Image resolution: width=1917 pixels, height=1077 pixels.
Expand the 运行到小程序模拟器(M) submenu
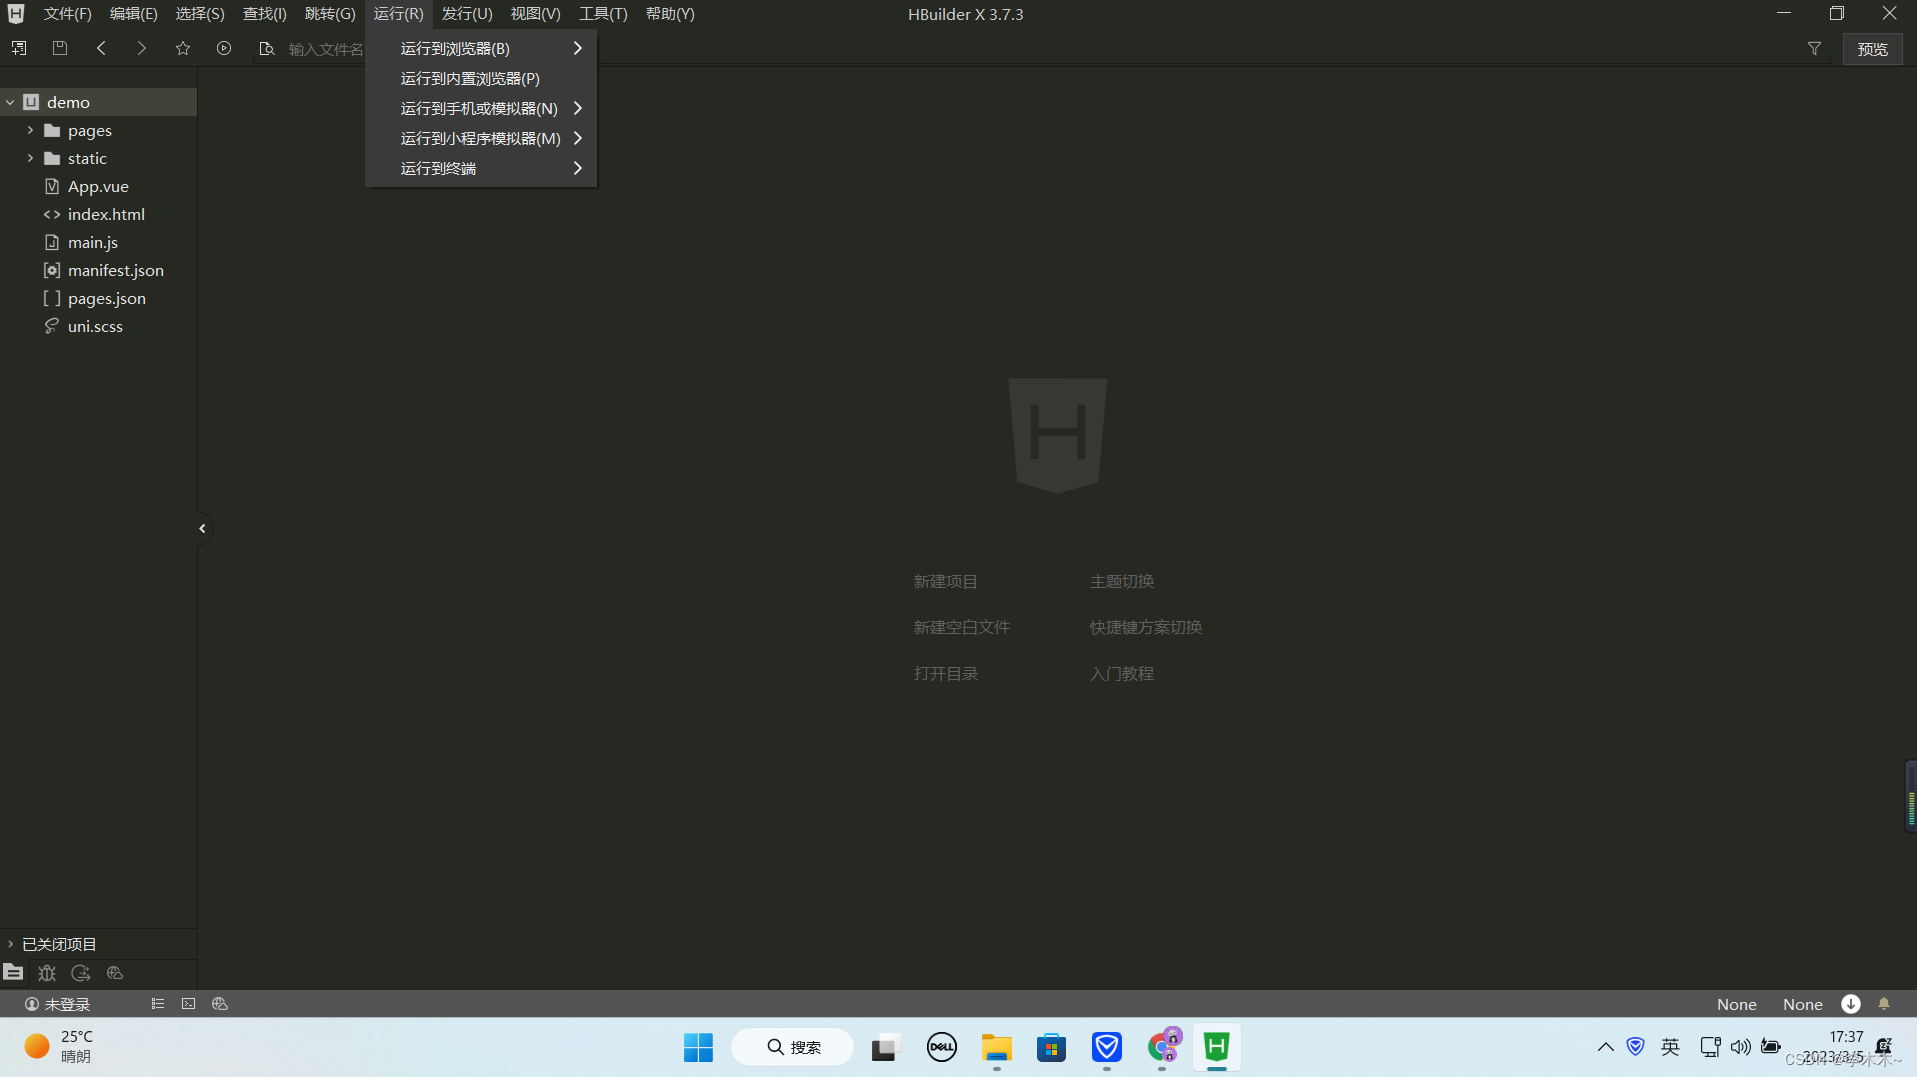[481, 138]
